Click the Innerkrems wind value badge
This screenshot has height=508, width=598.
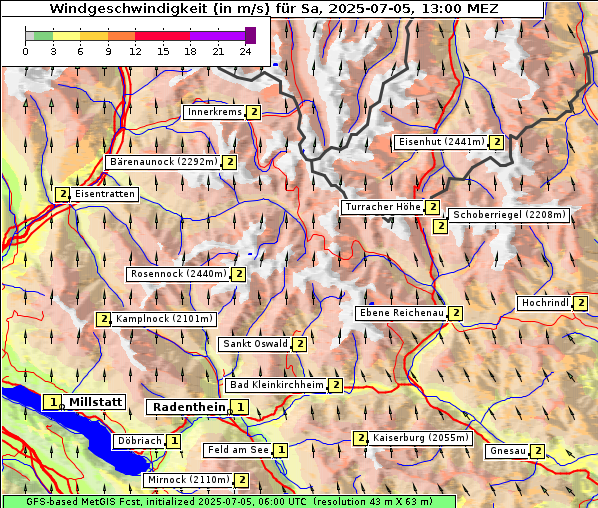[x=254, y=113]
